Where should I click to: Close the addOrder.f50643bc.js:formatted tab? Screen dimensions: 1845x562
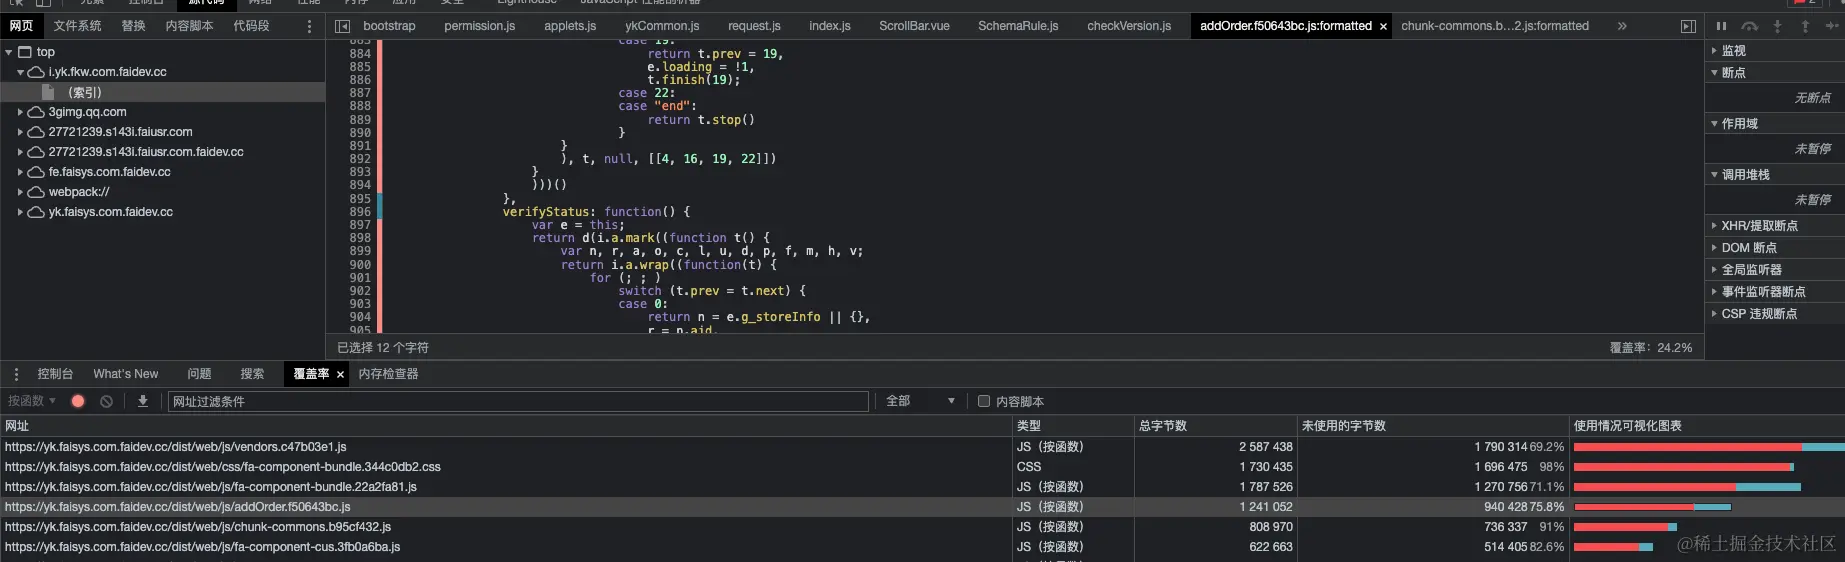1383,27
